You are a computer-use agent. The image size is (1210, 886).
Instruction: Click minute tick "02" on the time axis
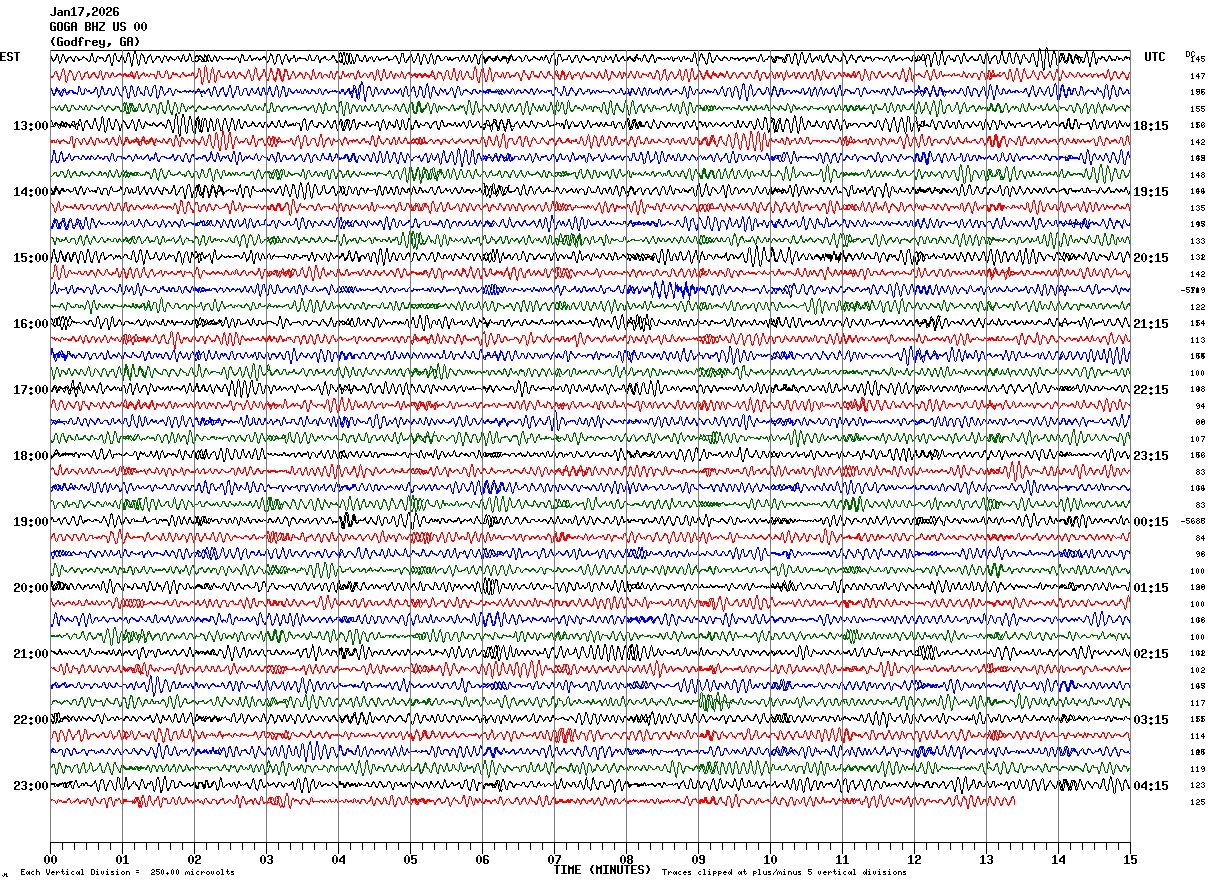194,859
